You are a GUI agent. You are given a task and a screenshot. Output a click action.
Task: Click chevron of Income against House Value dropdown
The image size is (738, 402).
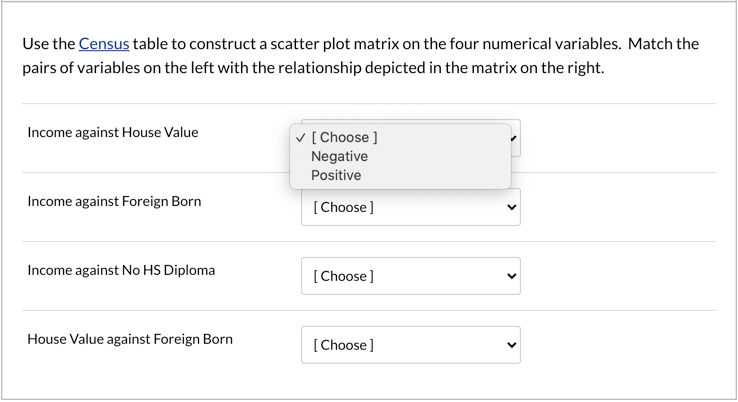[x=514, y=139]
